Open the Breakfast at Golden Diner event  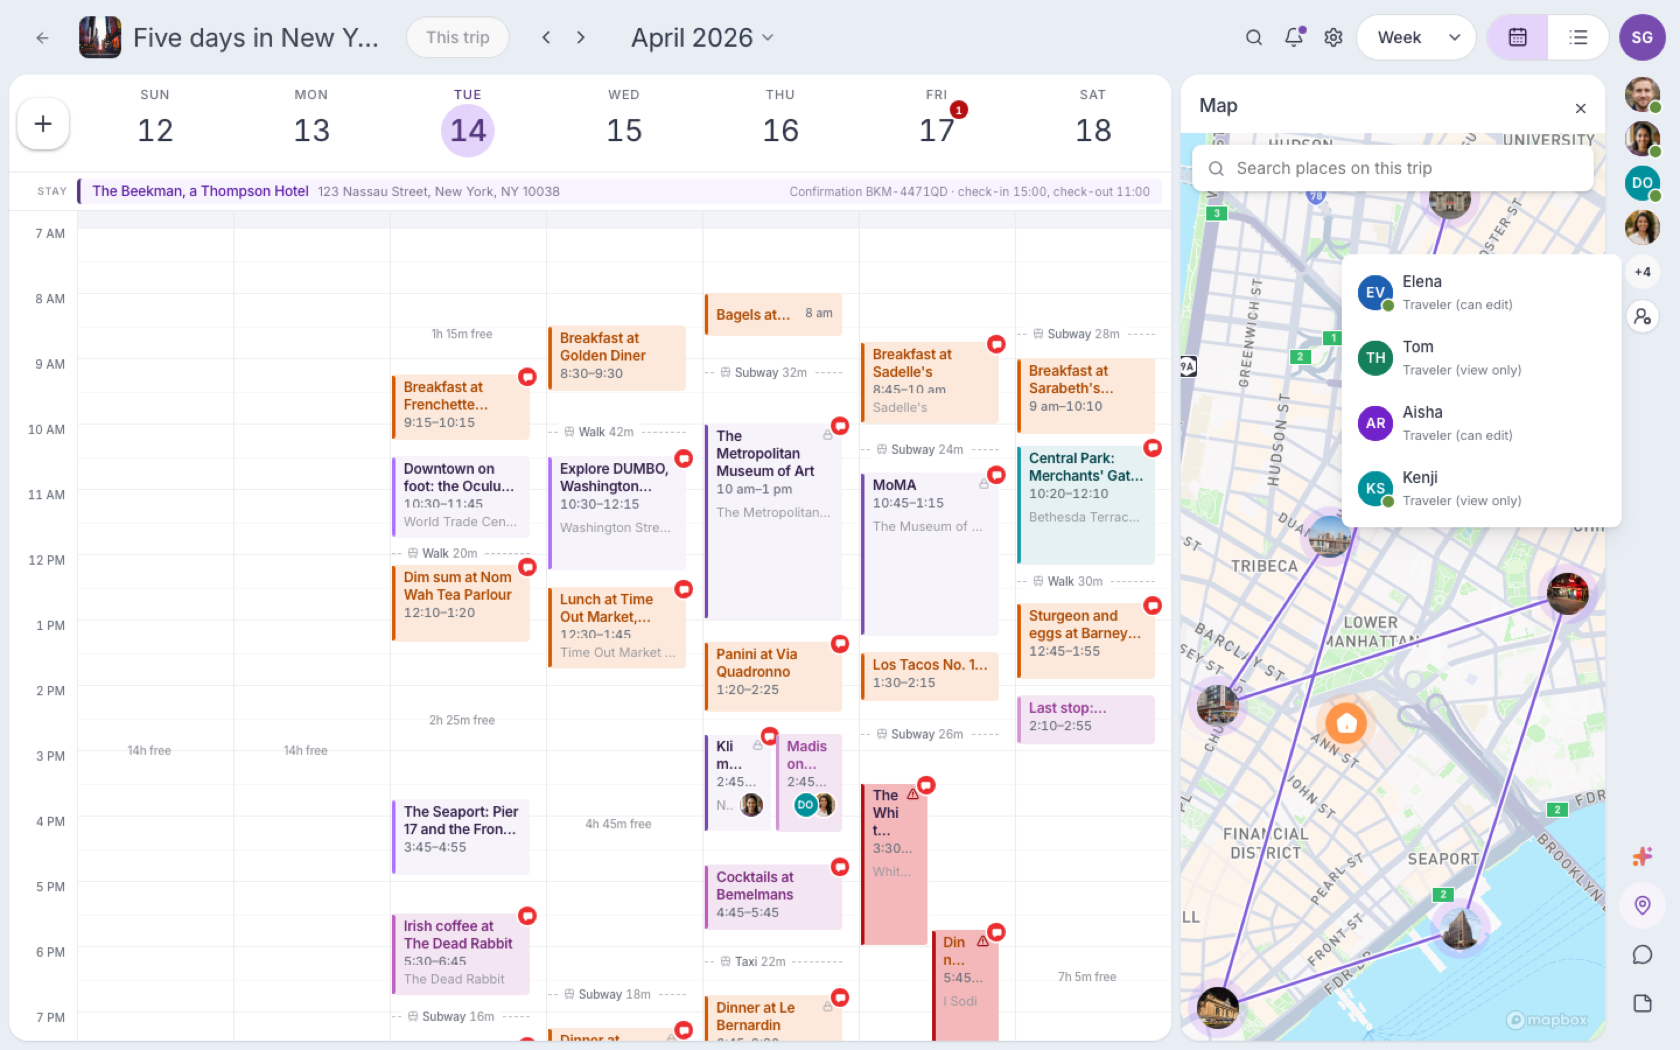pos(617,357)
